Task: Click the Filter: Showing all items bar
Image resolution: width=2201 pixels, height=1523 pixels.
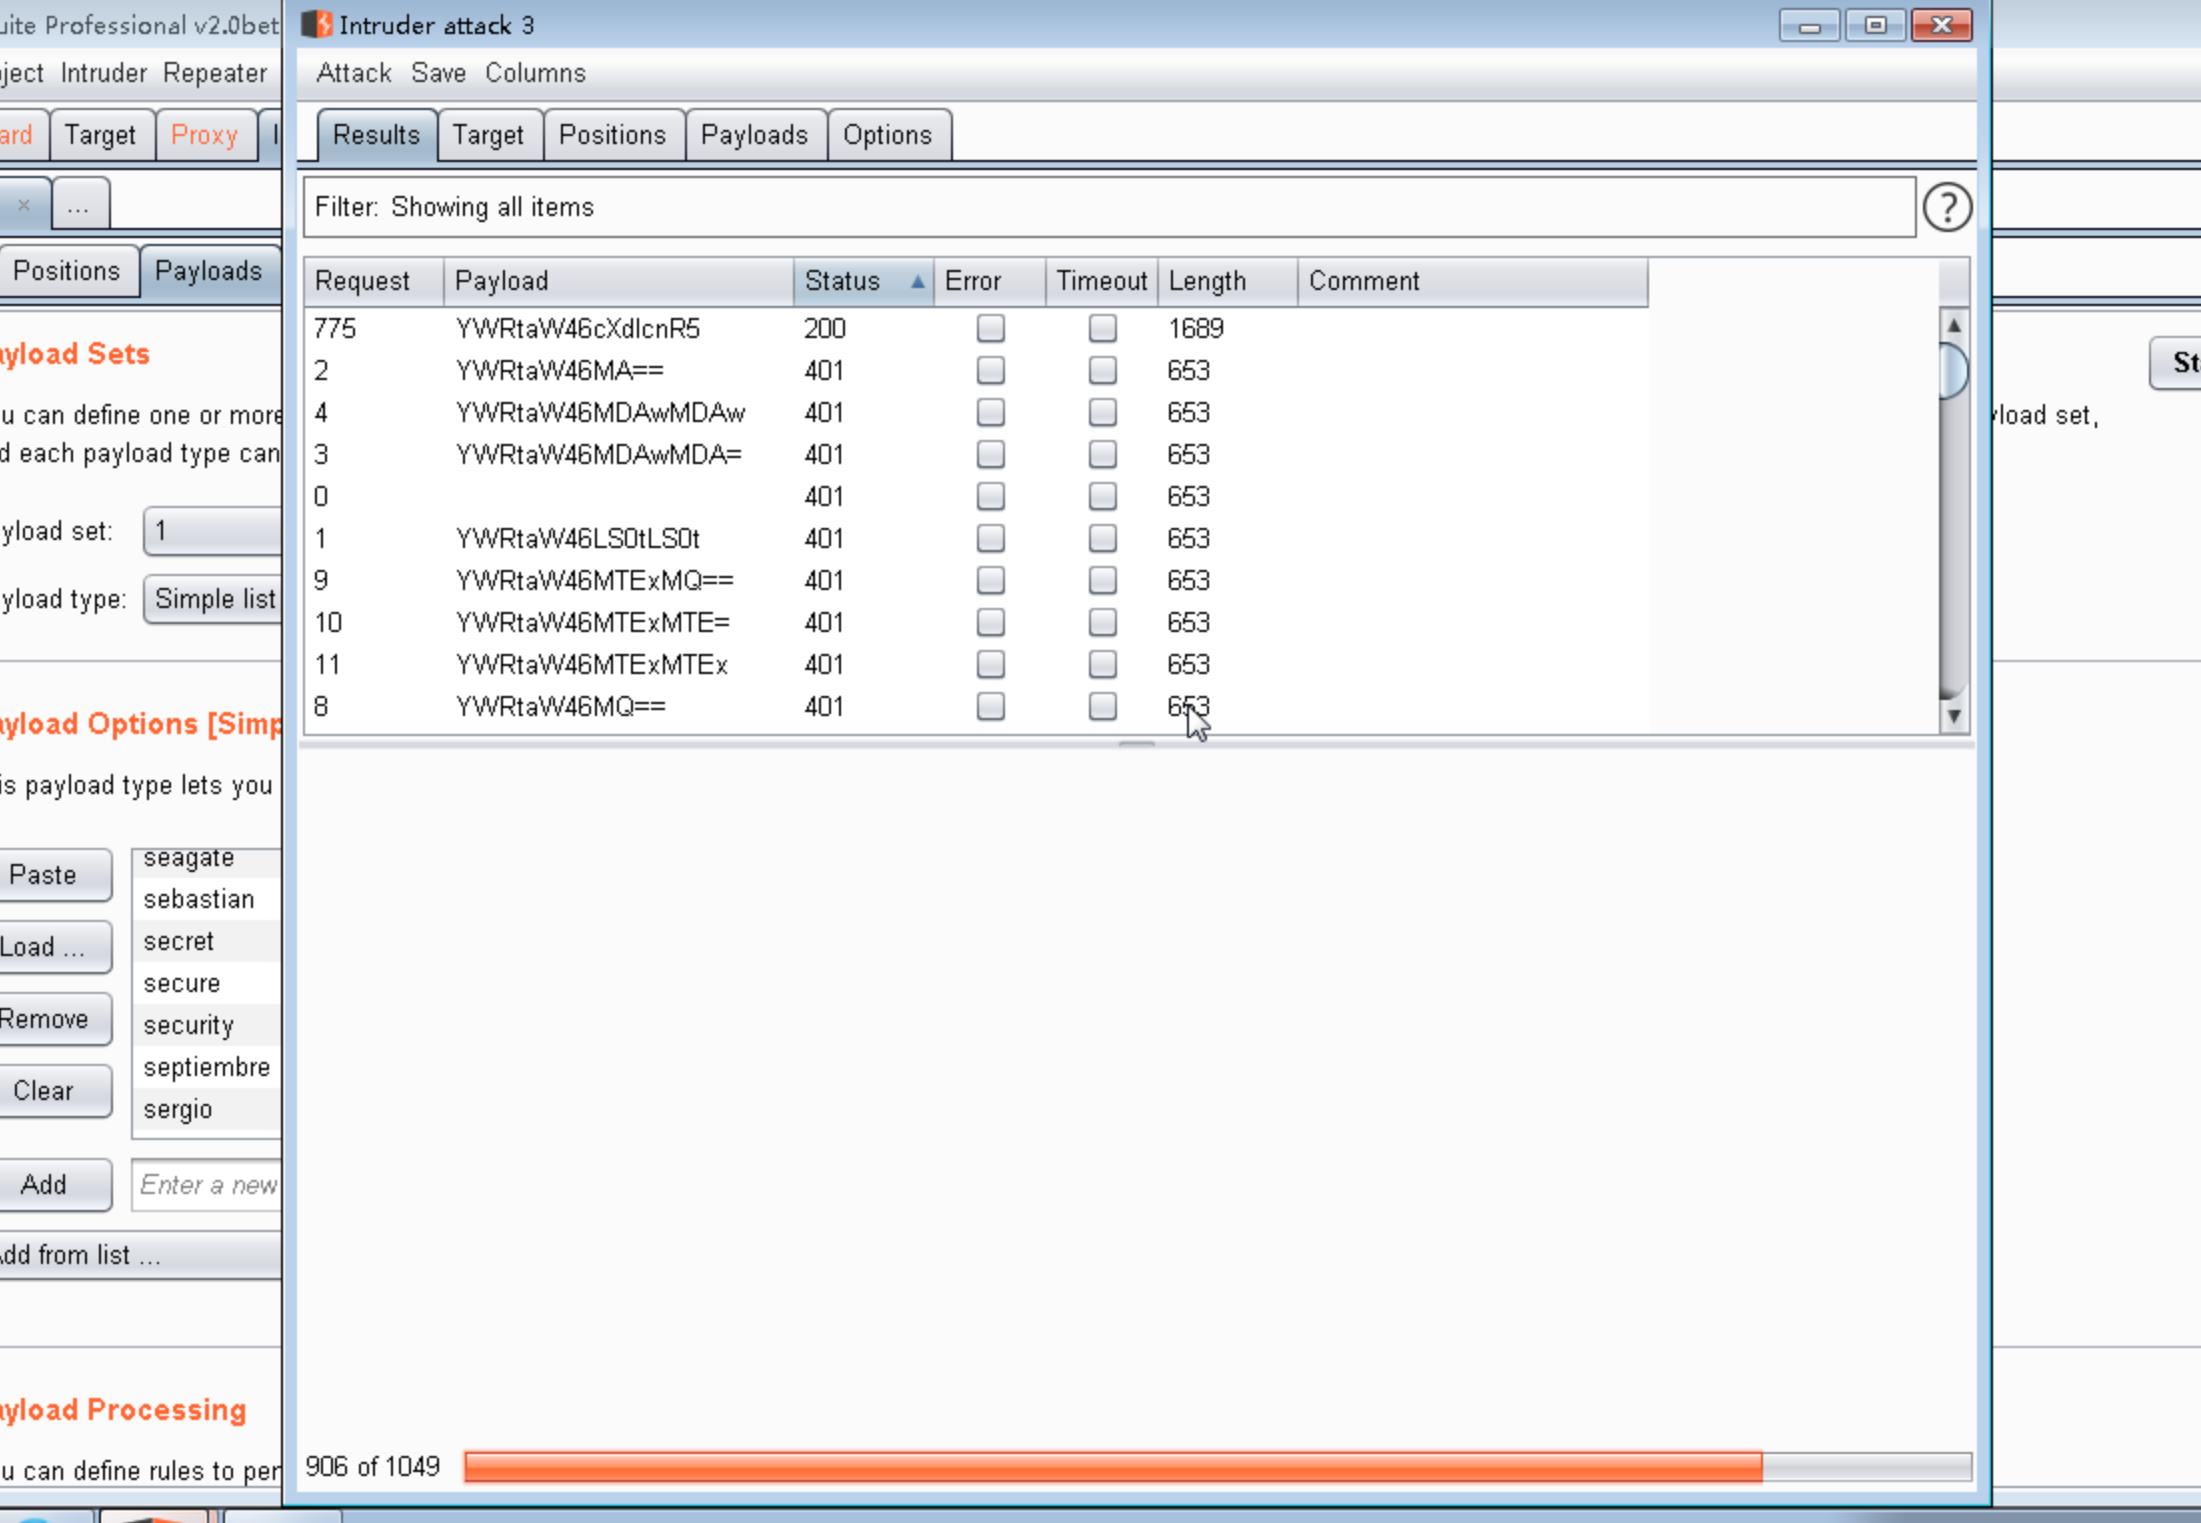Action: click(1108, 208)
